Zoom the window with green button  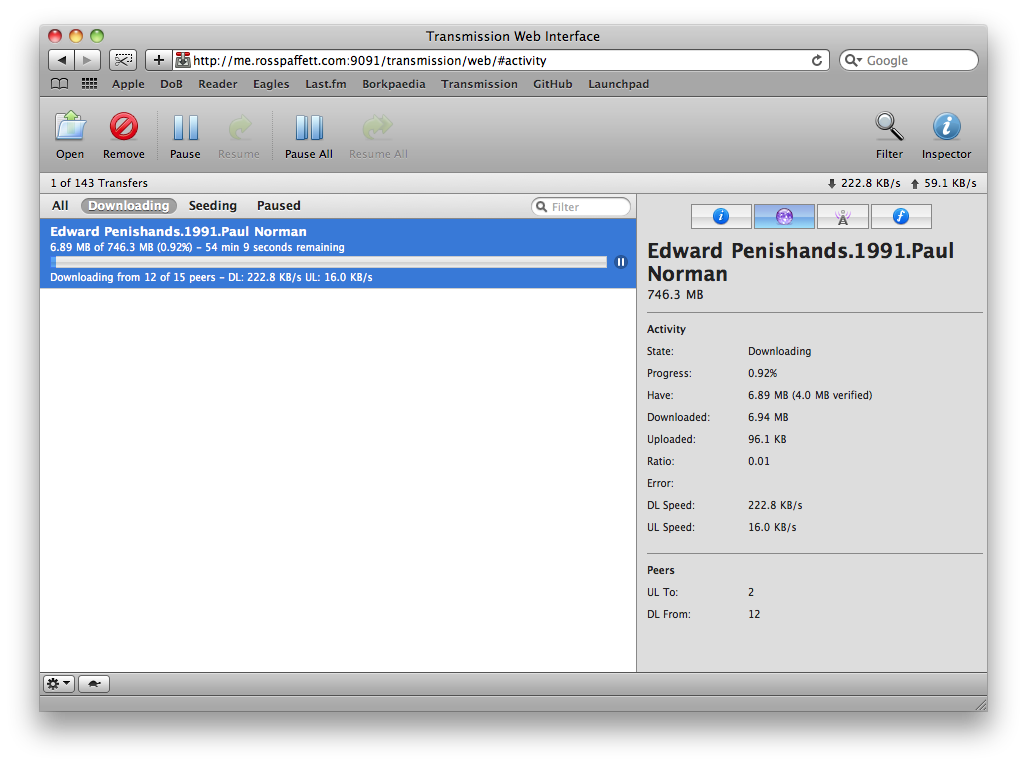click(x=97, y=35)
